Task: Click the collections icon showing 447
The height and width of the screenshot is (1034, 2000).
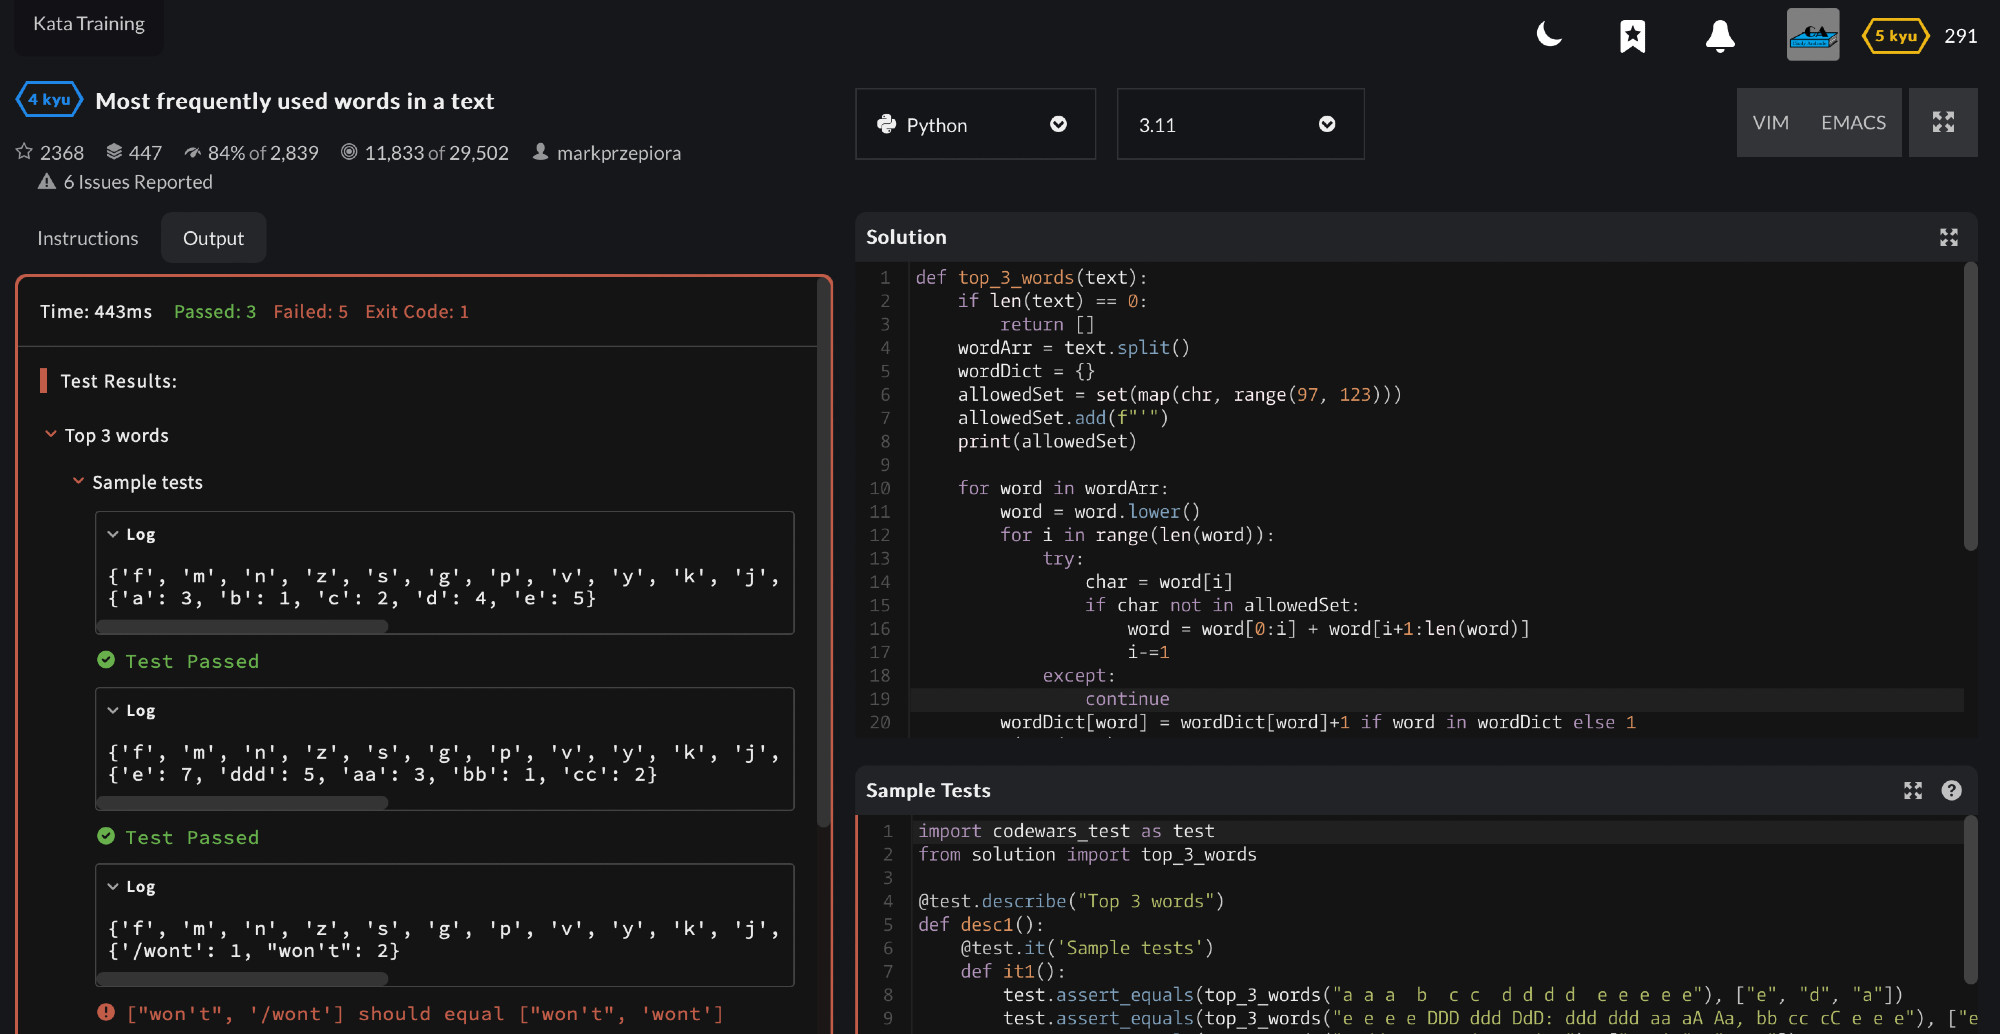Action: click(114, 152)
